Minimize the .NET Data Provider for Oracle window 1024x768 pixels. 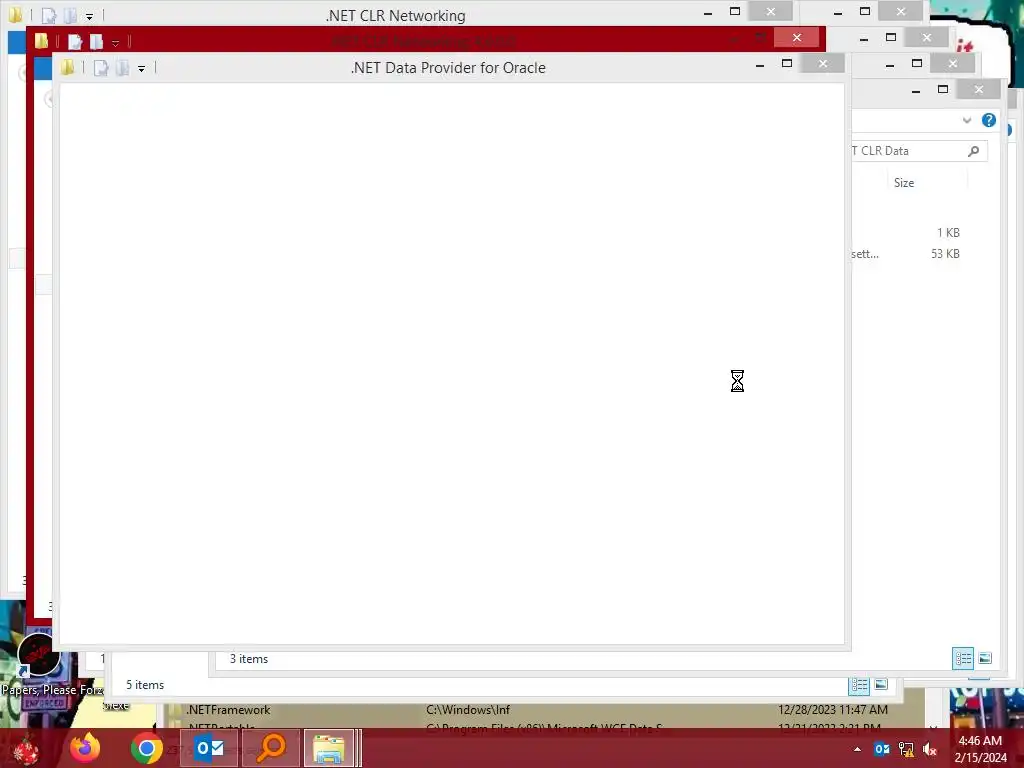[760, 64]
